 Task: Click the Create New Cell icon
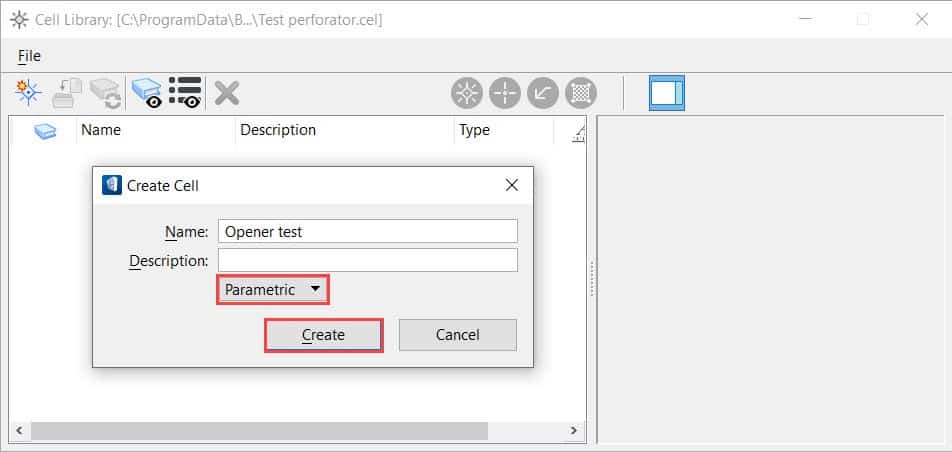pyautogui.click(x=27, y=93)
